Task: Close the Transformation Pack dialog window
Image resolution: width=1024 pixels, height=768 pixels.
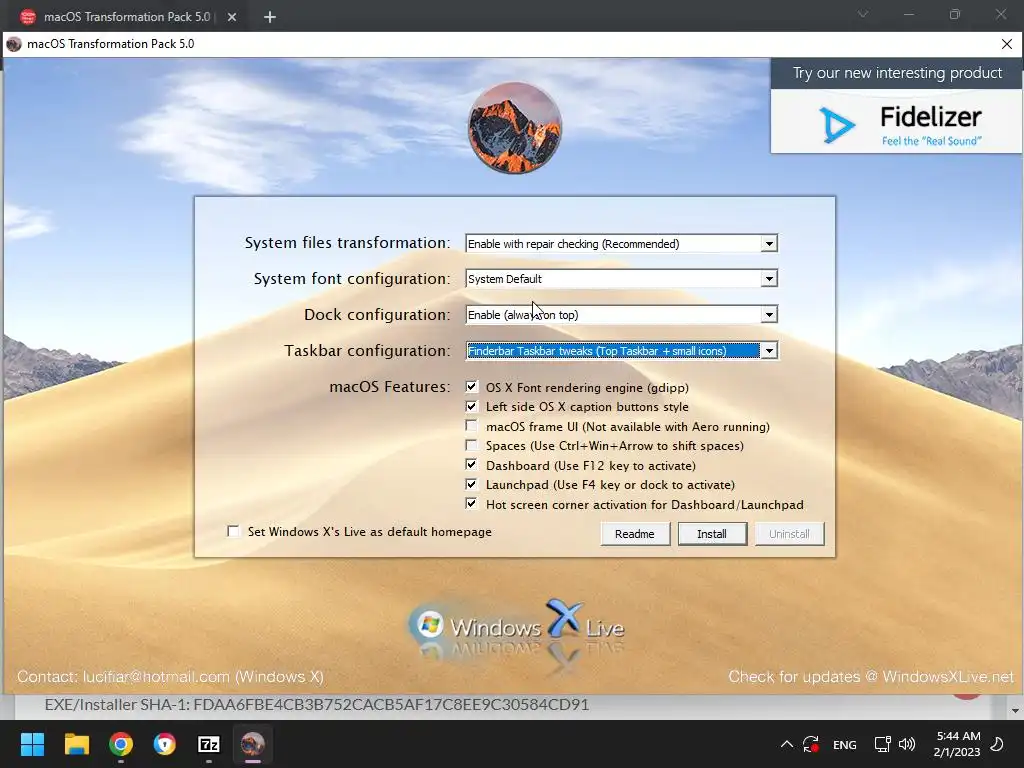Action: pos(1006,44)
